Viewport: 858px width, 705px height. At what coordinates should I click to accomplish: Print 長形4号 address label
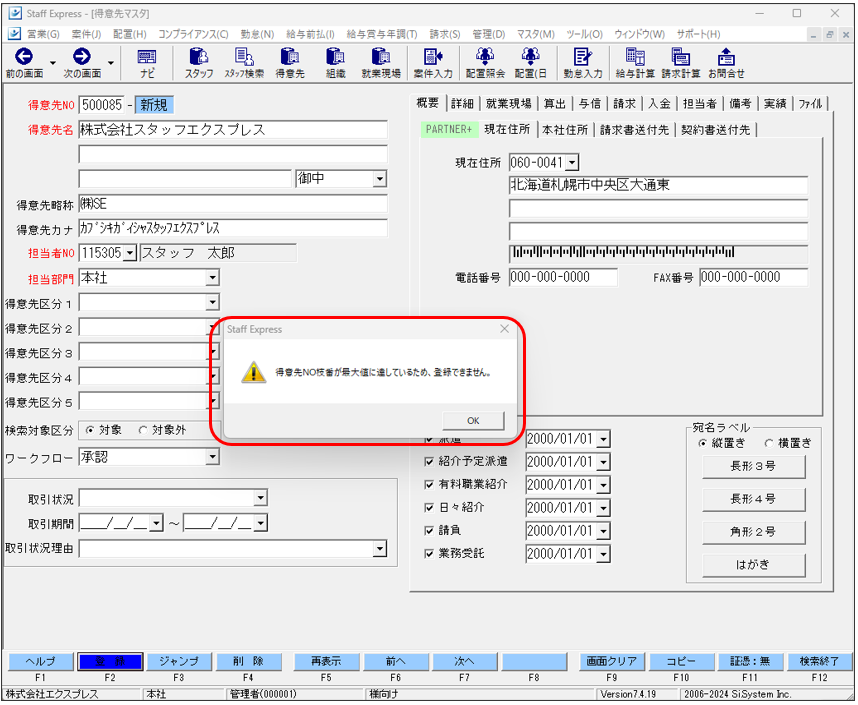coord(753,499)
